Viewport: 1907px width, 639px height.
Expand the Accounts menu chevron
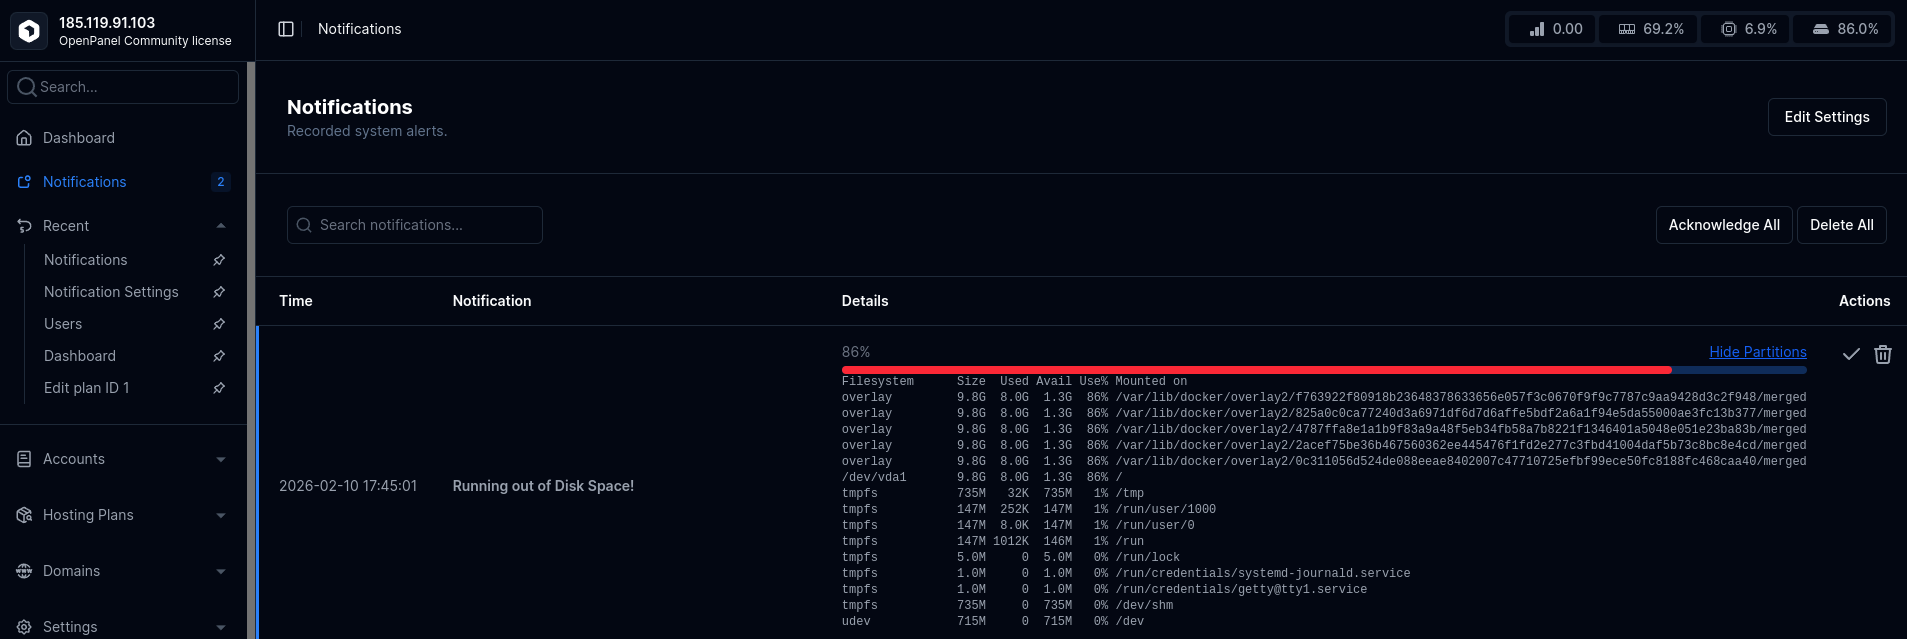click(221, 460)
